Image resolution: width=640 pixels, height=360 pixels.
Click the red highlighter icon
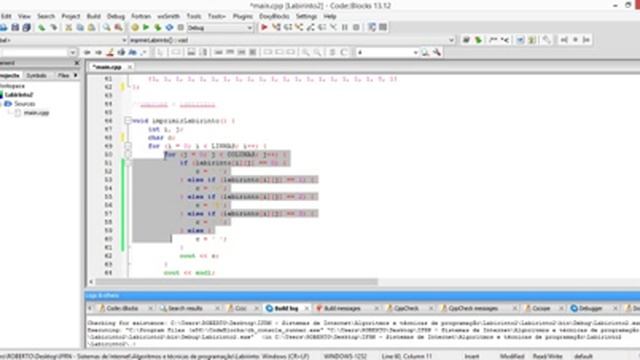coord(110,52)
